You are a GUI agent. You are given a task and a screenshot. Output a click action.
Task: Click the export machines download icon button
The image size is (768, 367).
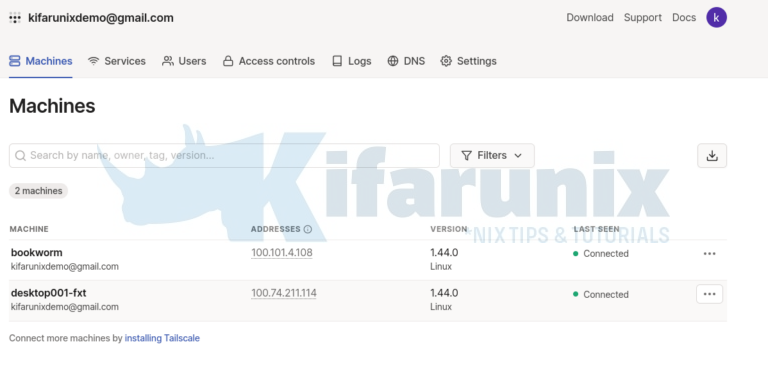tap(712, 156)
